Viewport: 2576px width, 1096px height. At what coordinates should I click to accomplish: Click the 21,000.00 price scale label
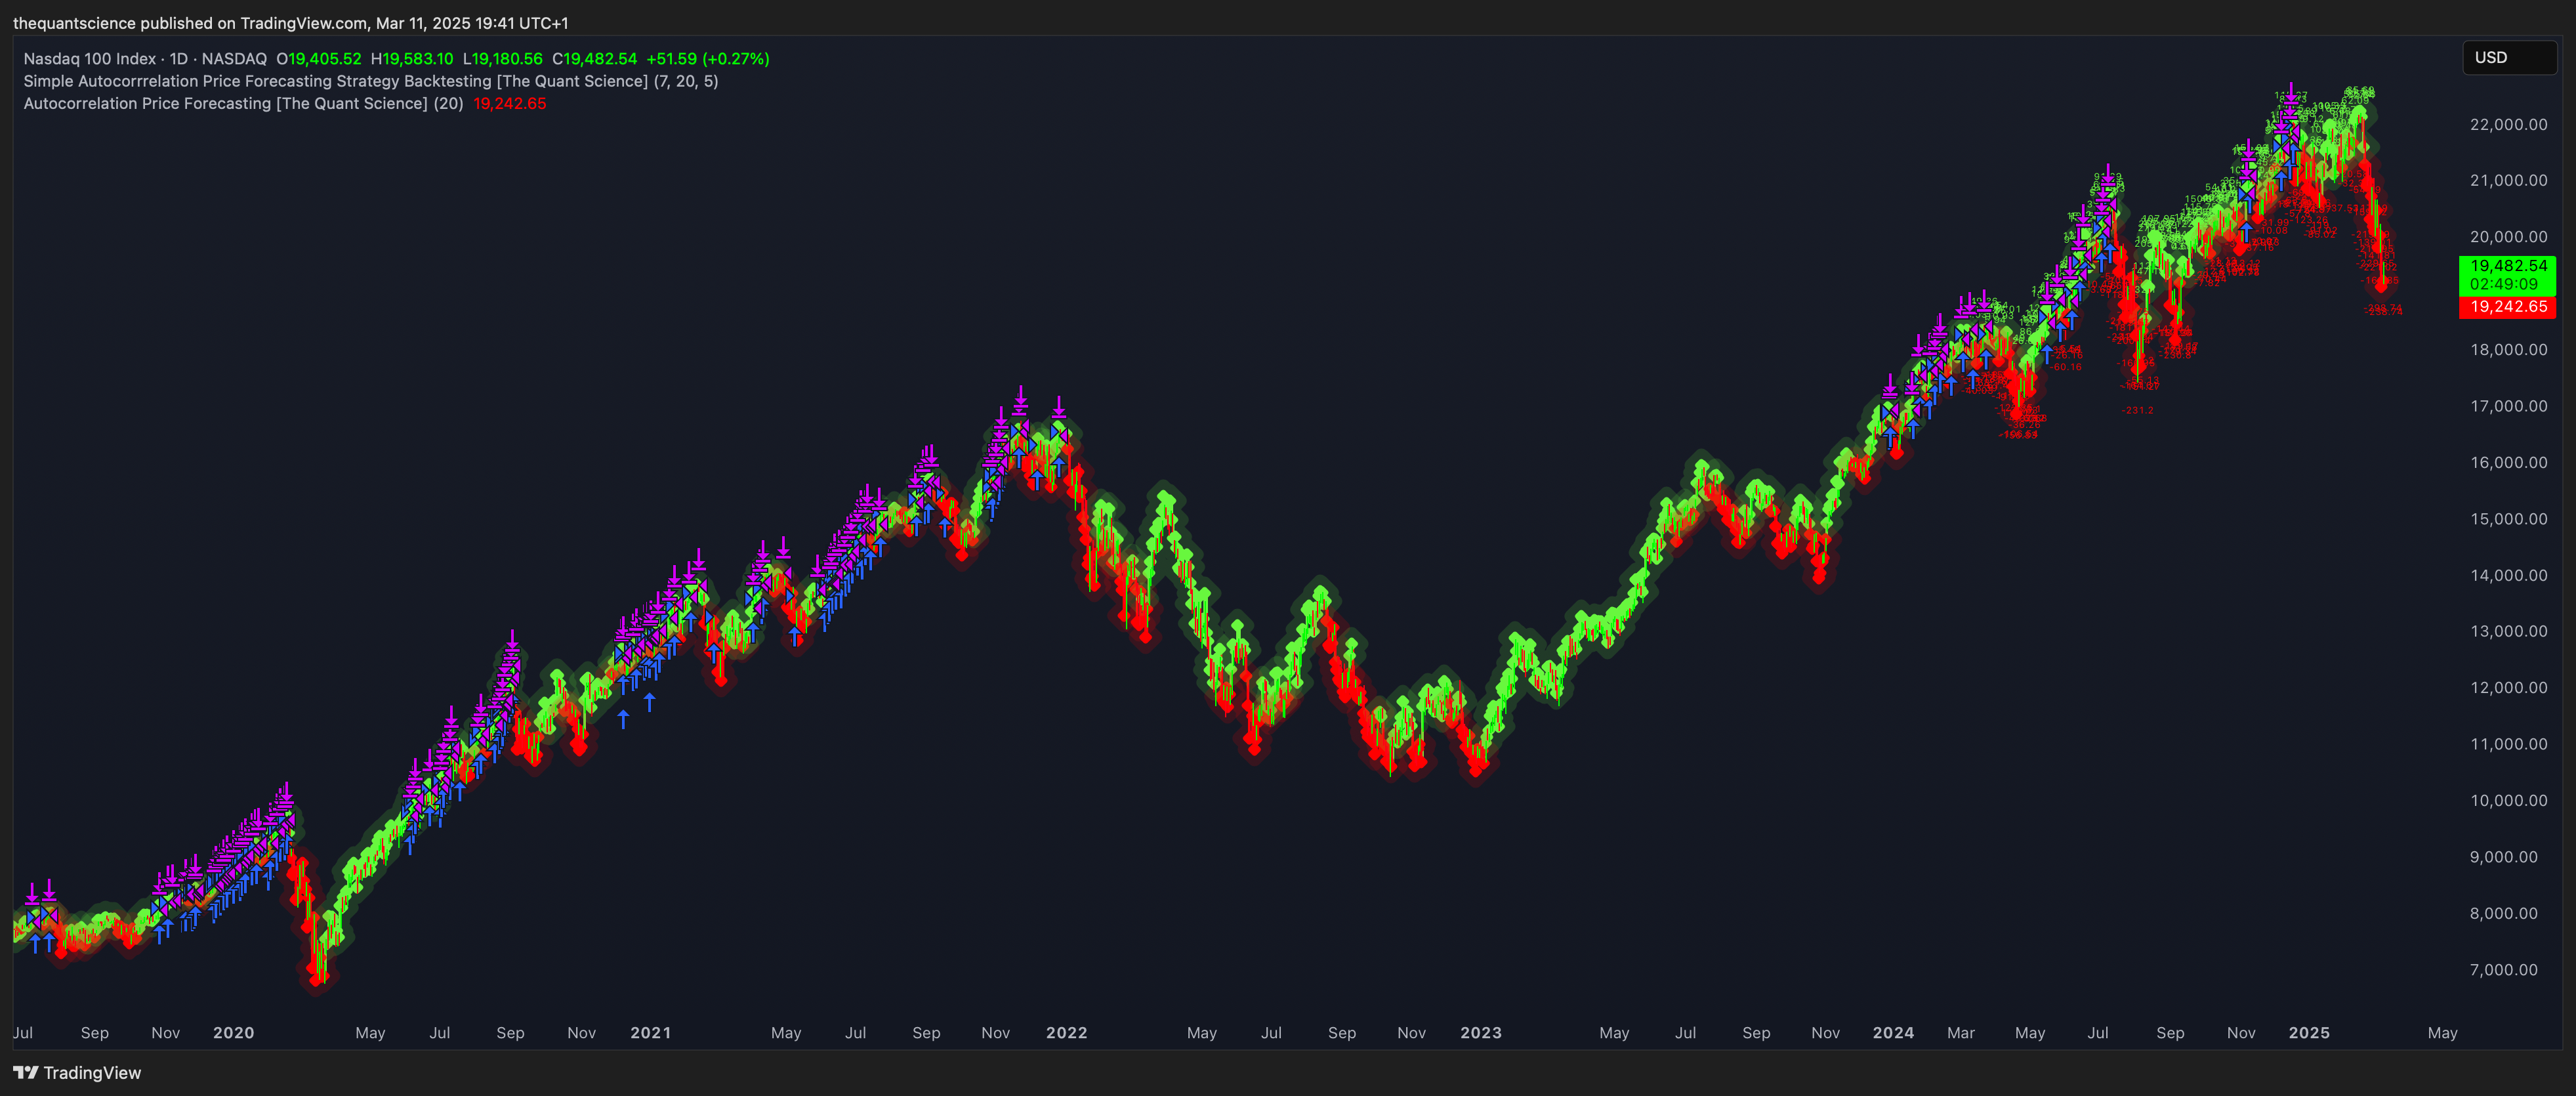(2508, 180)
